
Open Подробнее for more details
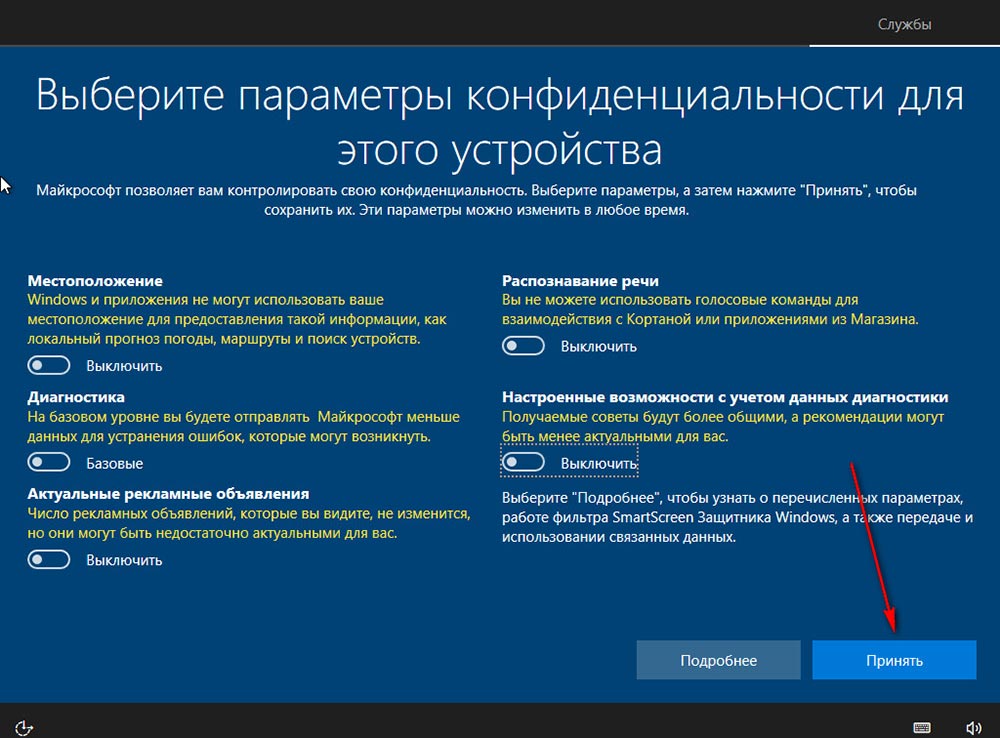point(718,660)
